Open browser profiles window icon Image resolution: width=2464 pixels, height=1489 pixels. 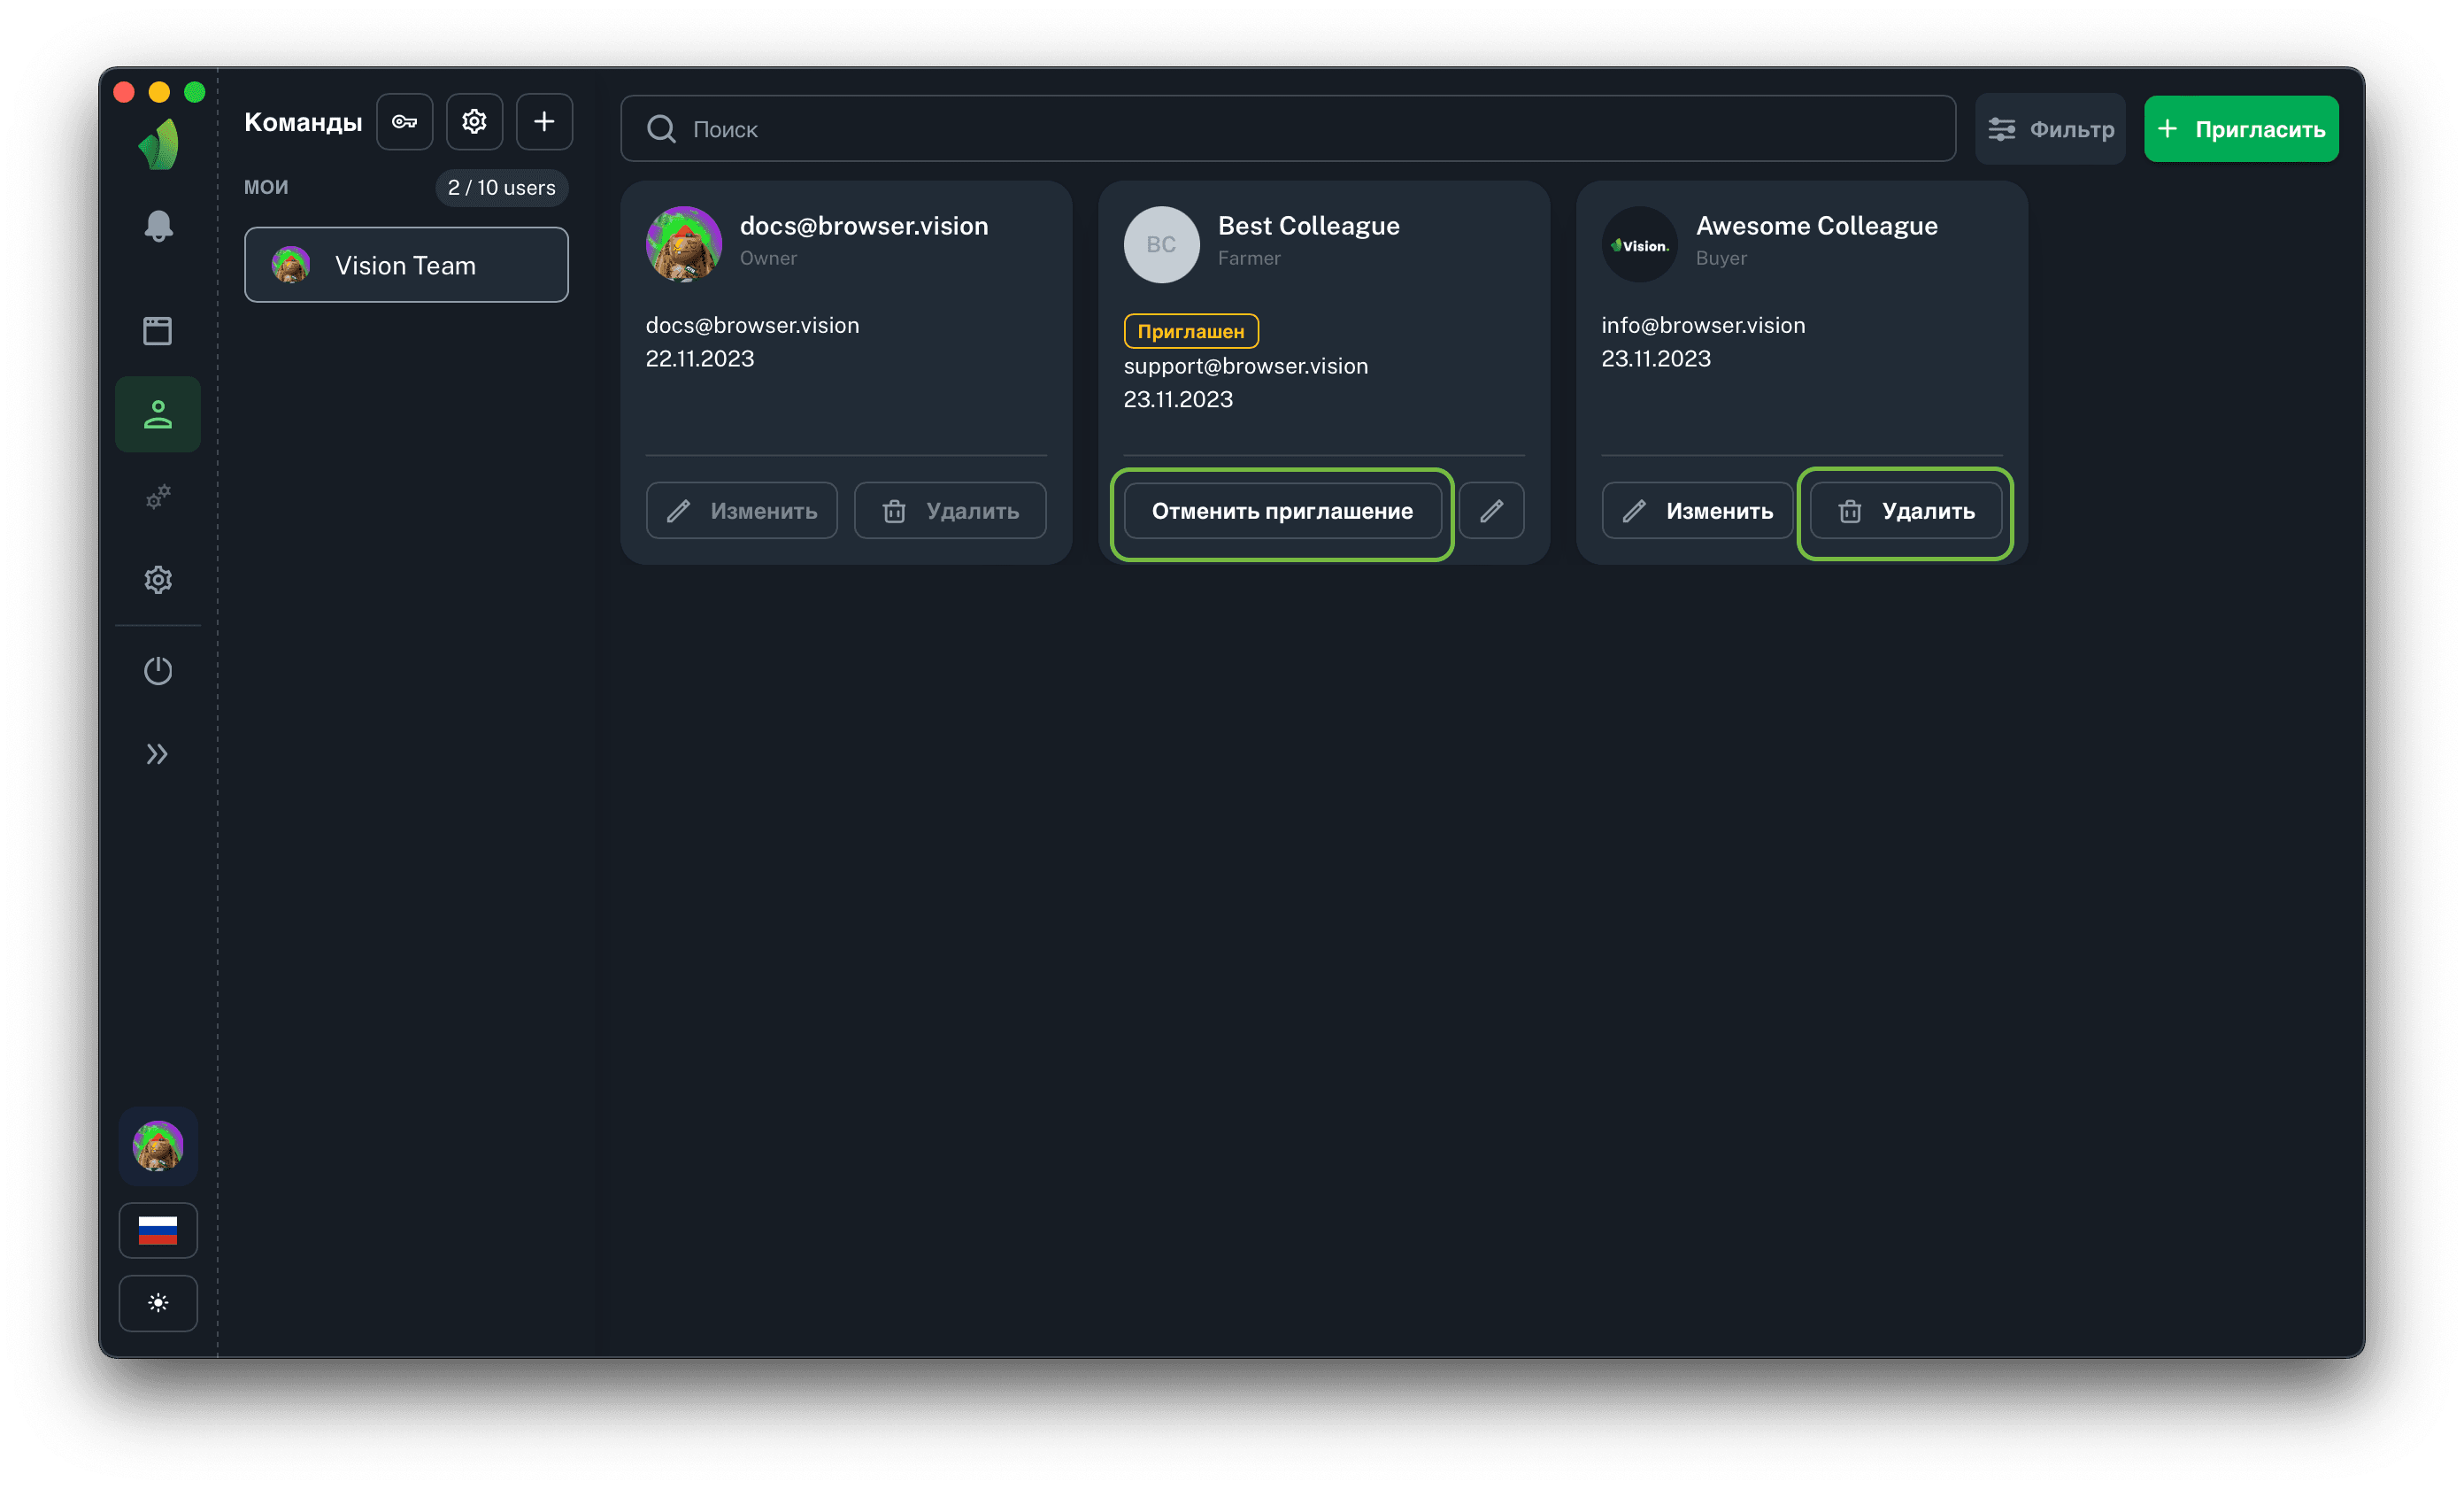tap(158, 331)
